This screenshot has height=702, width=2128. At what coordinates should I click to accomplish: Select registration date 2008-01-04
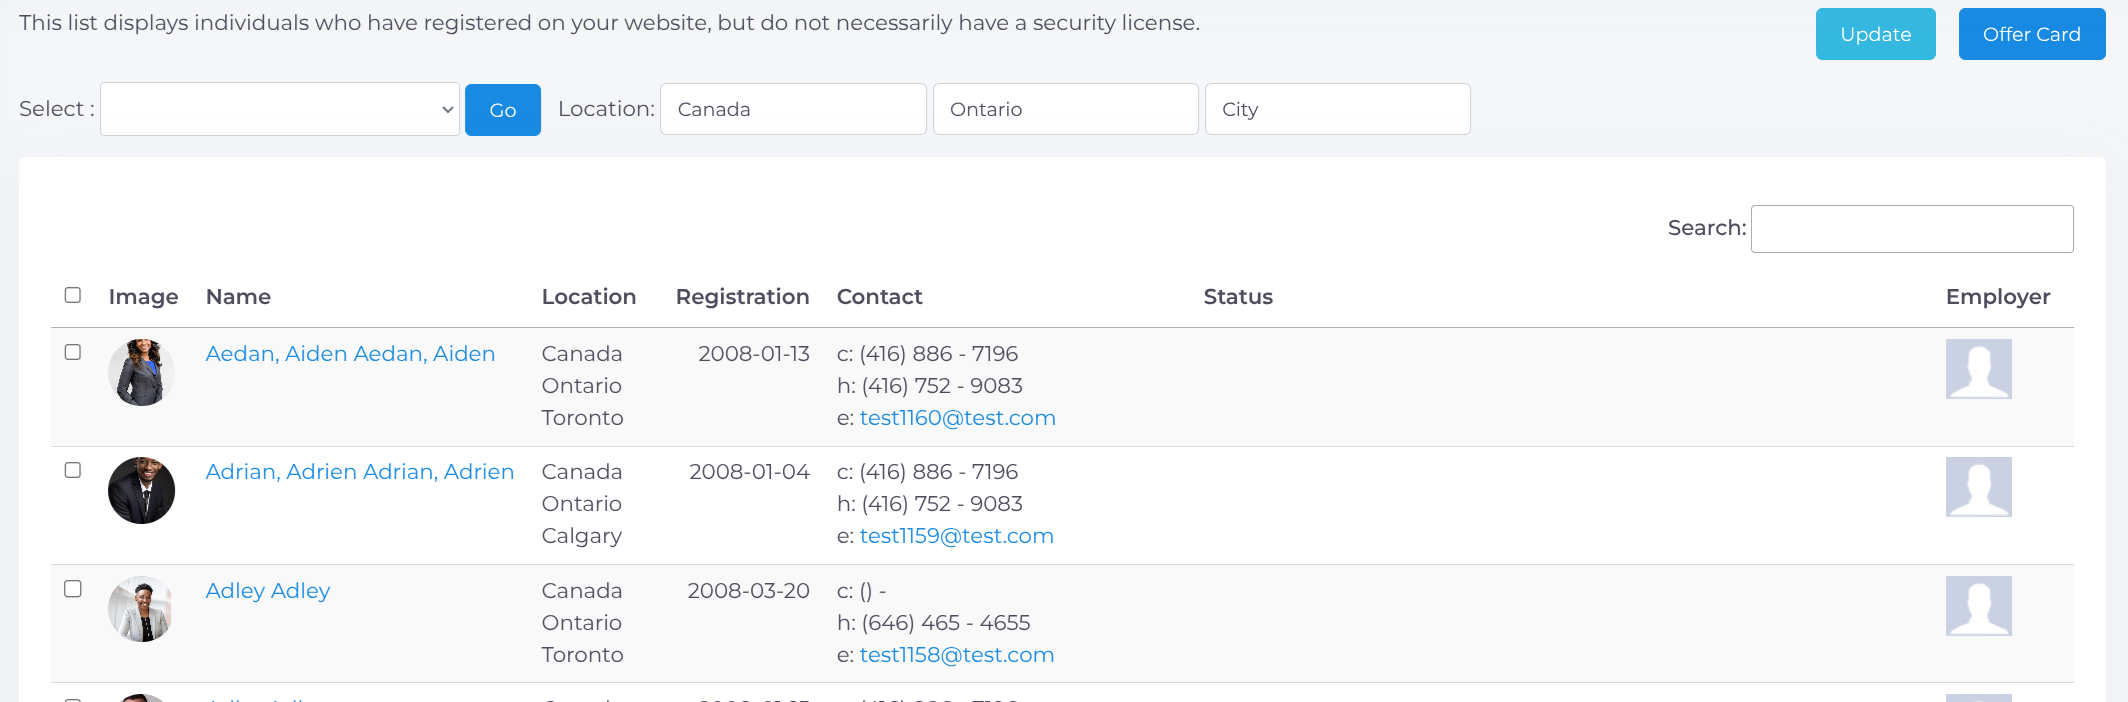749,472
